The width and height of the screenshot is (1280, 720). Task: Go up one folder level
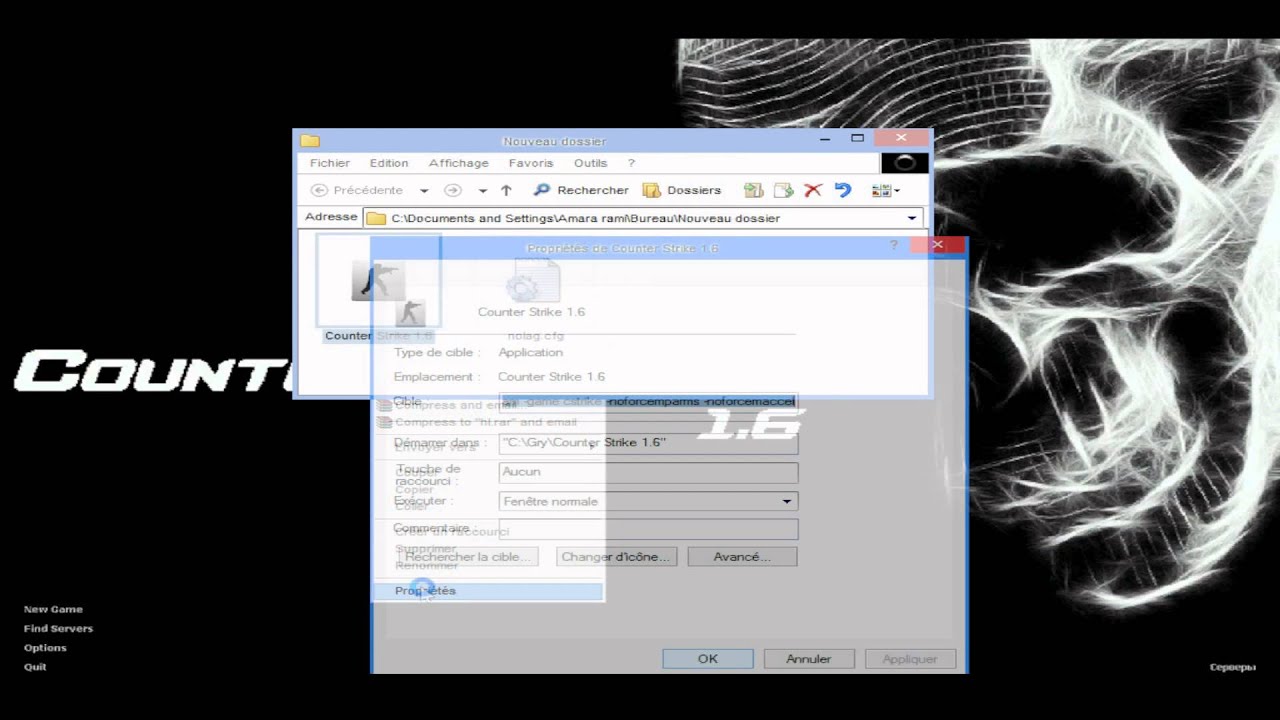(x=506, y=190)
